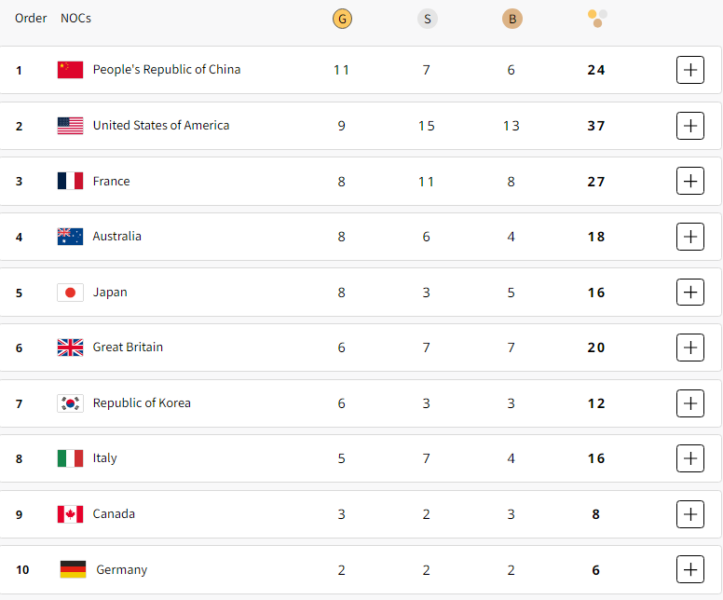The height and width of the screenshot is (600, 723).
Task: Click the NOCs column header
Action: click(76, 18)
